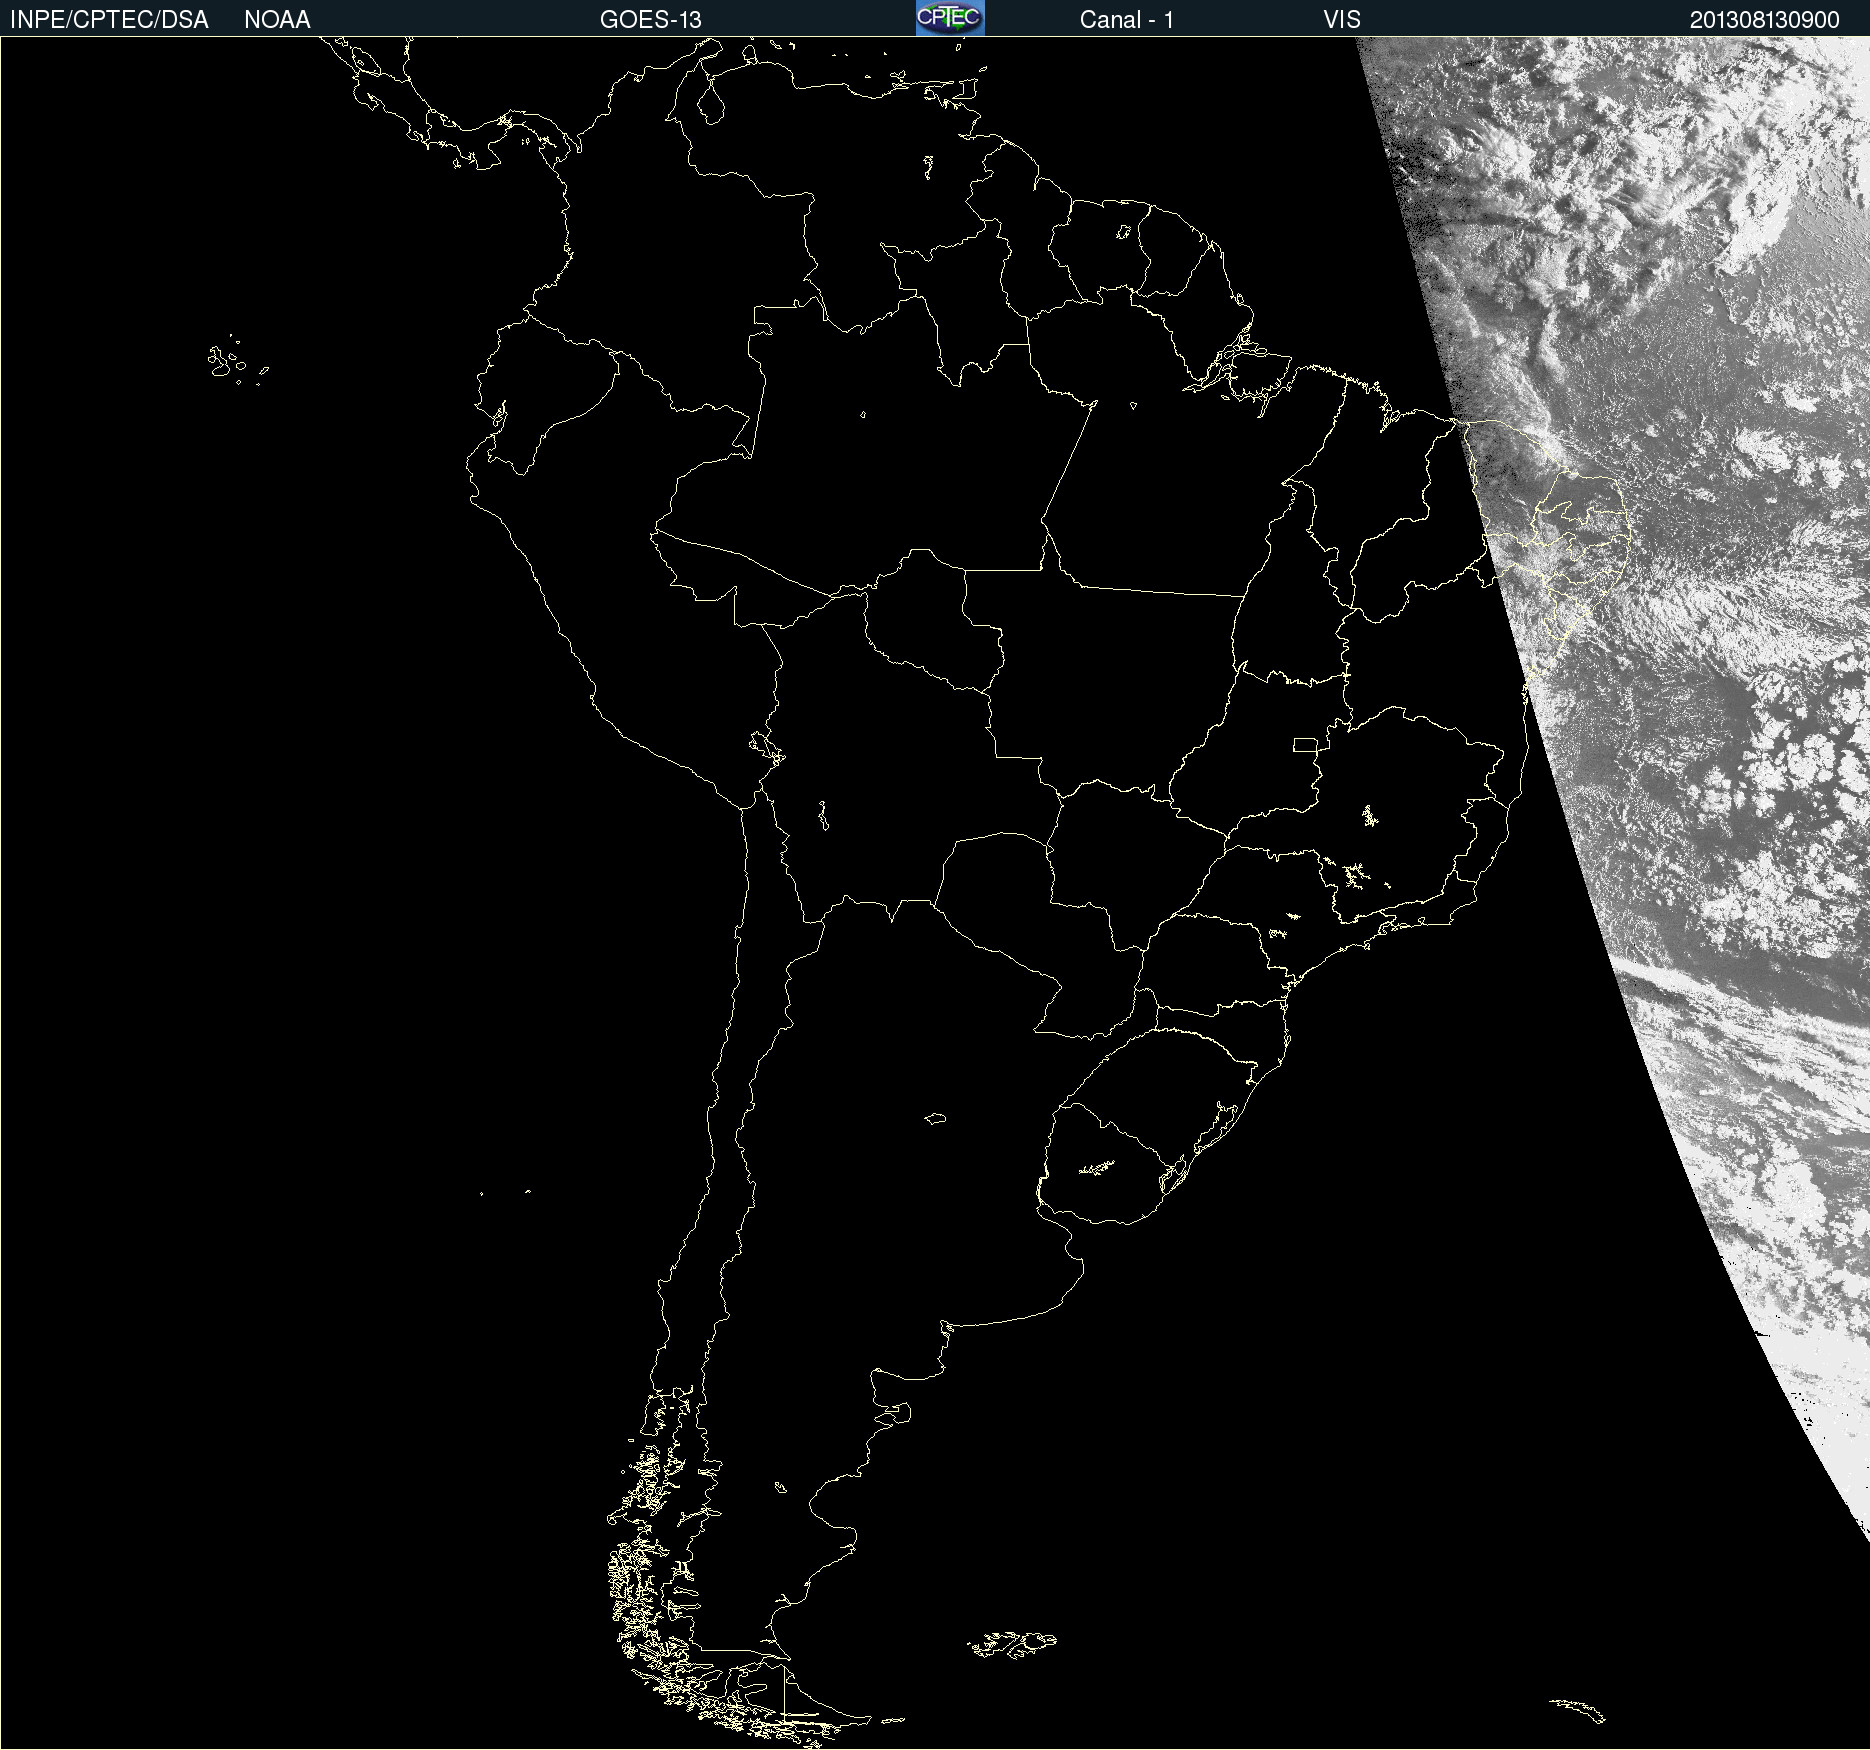Click the South Georgia island outline
The height and width of the screenshot is (1750, 1870).
tap(1578, 1708)
